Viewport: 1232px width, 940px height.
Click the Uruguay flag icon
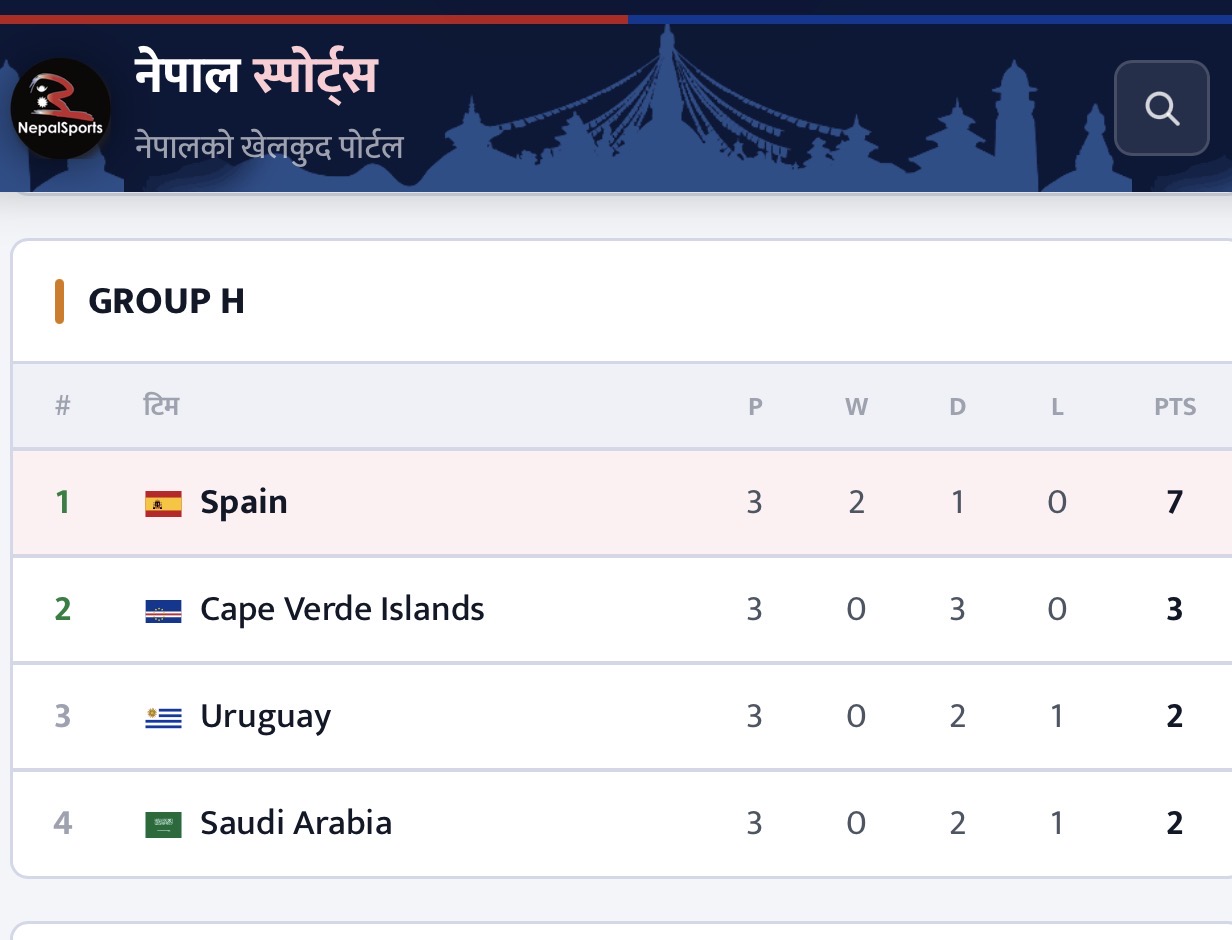(x=163, y=717)
